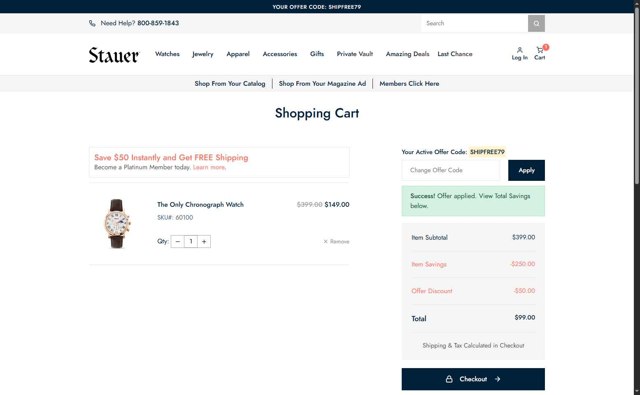Image resolution: width=640 pixels, height=395 pixels.
Task: Decrease quantity with minus button
Action: click(x=178, y=242)
